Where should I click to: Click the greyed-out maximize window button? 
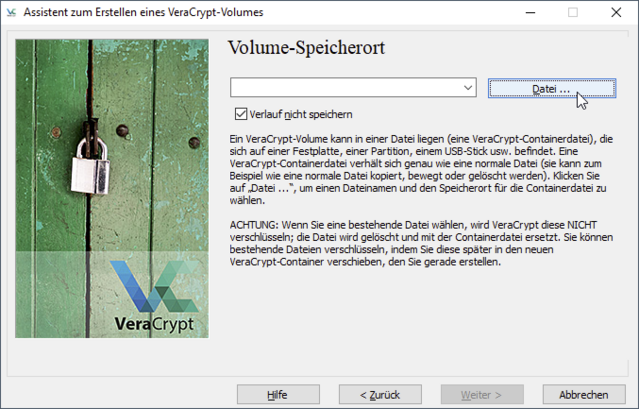573,13
